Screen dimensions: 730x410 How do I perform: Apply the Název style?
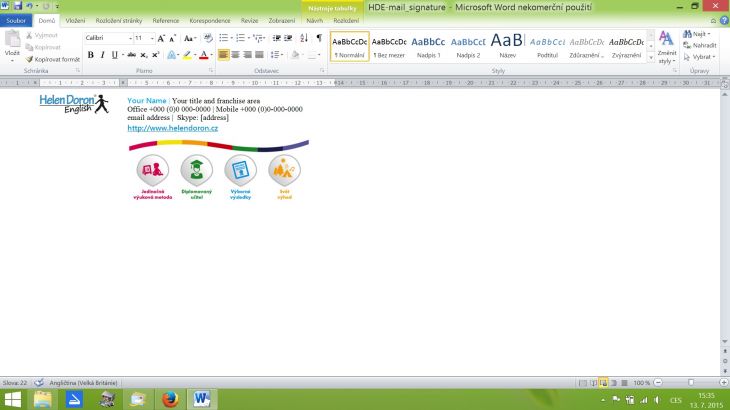(x=507, y=47)
